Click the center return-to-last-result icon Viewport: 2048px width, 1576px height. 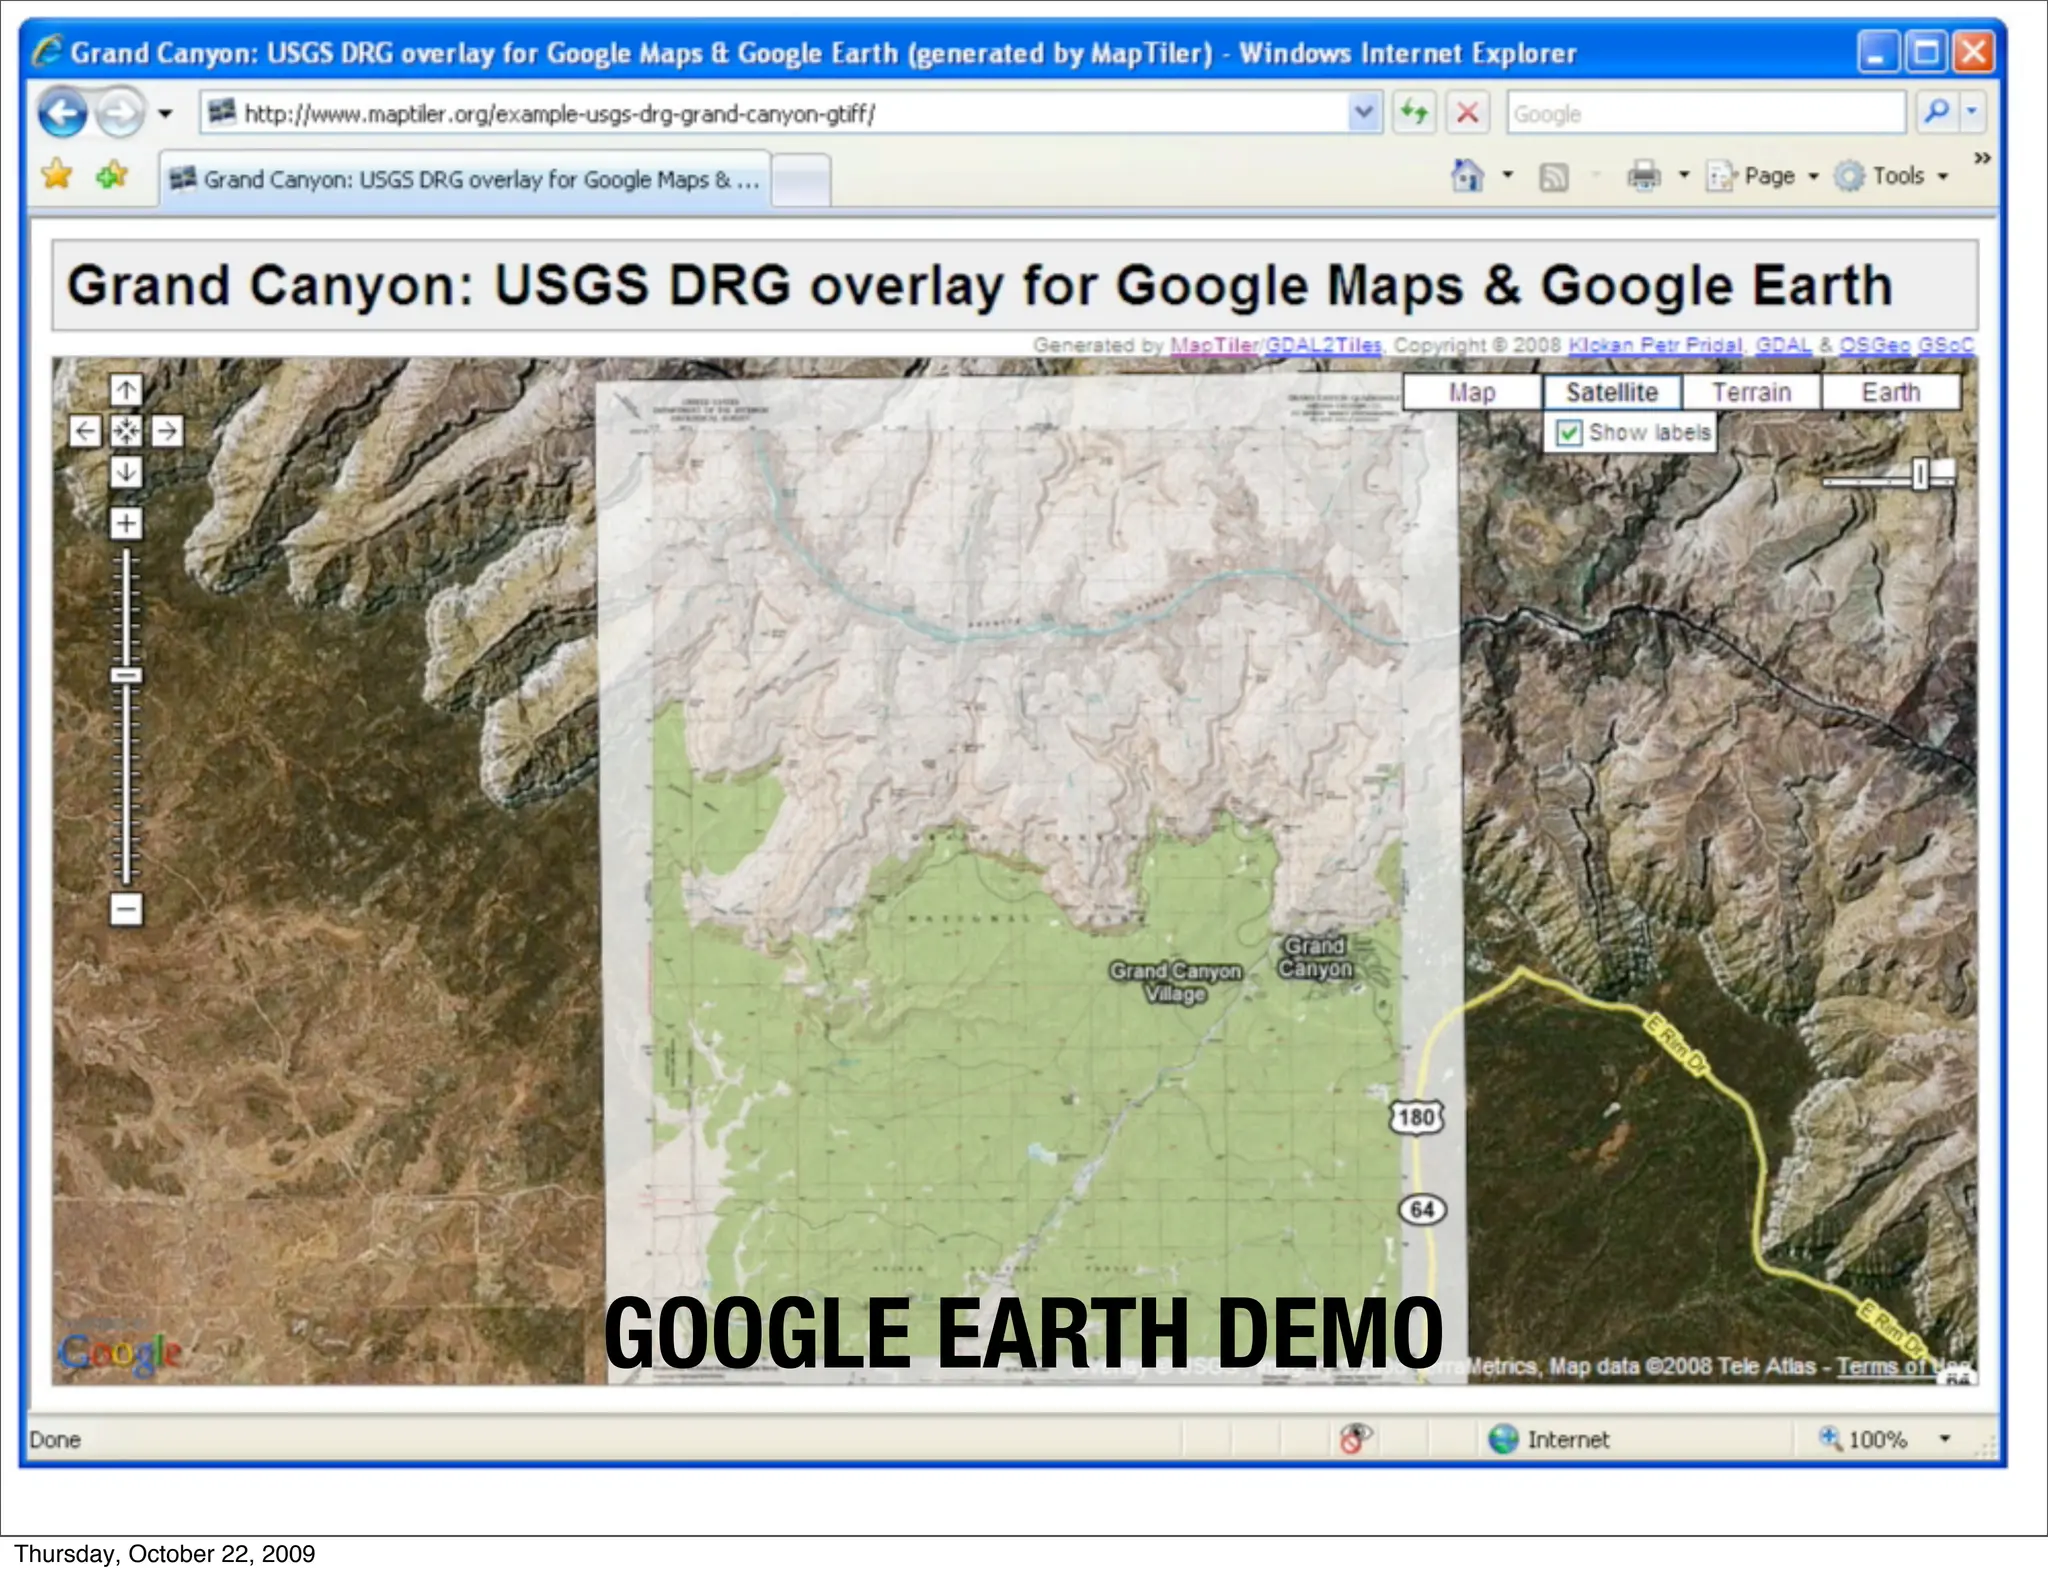coord(126,431)
